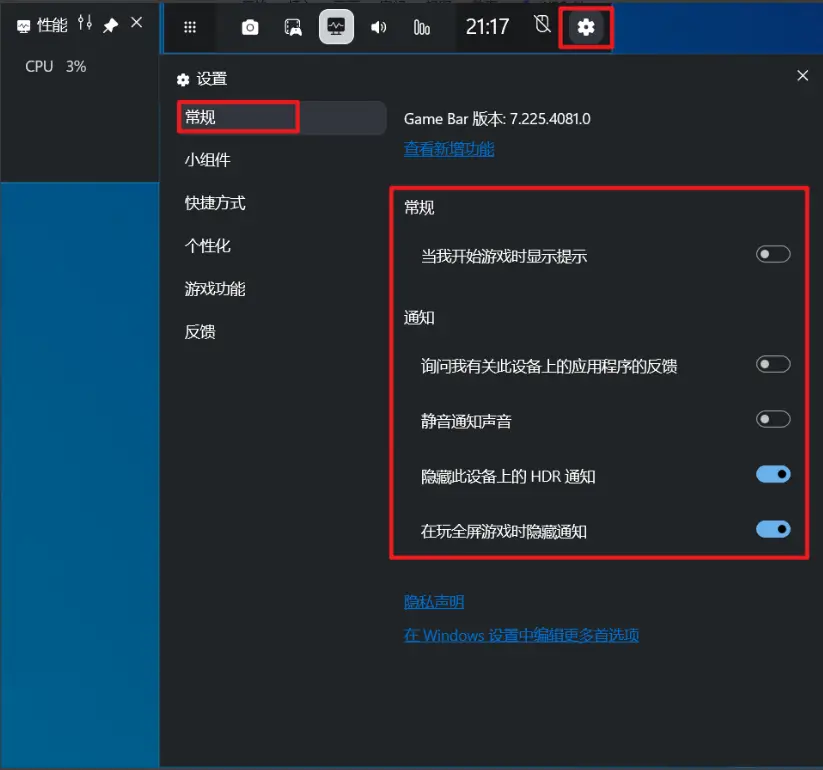823x770 pixels.
Task: Select the 常规 settings tab
Action: point(282,117)
